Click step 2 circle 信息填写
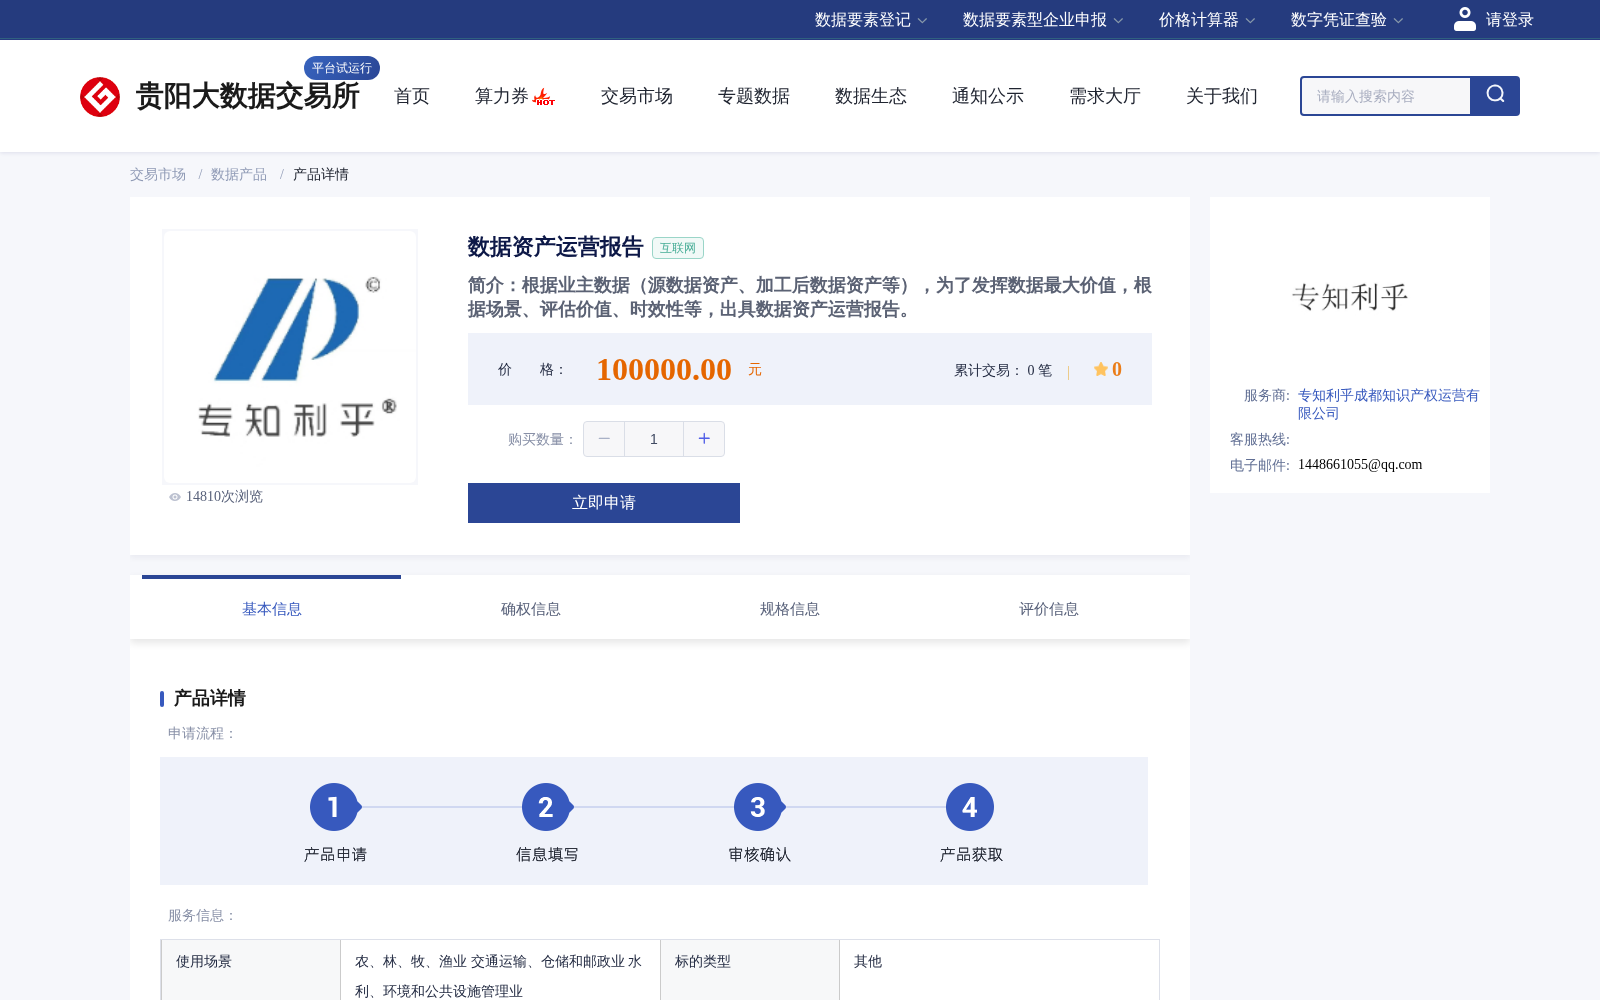Image resolution: width=1600 pixels, height=1000 pixels. pos(546,807)
